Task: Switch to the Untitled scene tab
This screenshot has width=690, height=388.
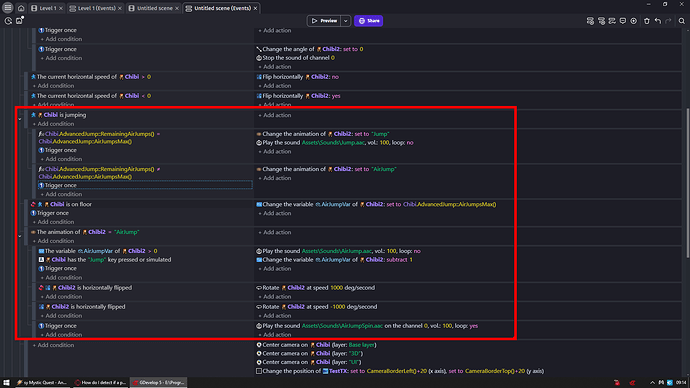Action: [x=154, y=8]
